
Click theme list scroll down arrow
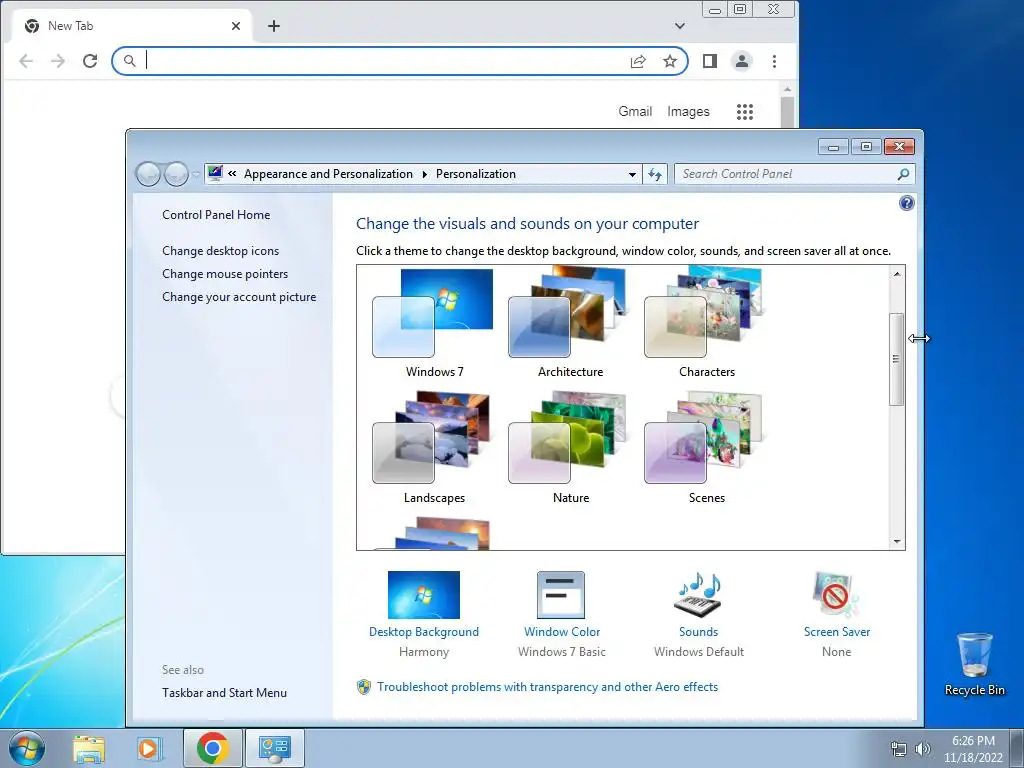[x=897, y=541]
